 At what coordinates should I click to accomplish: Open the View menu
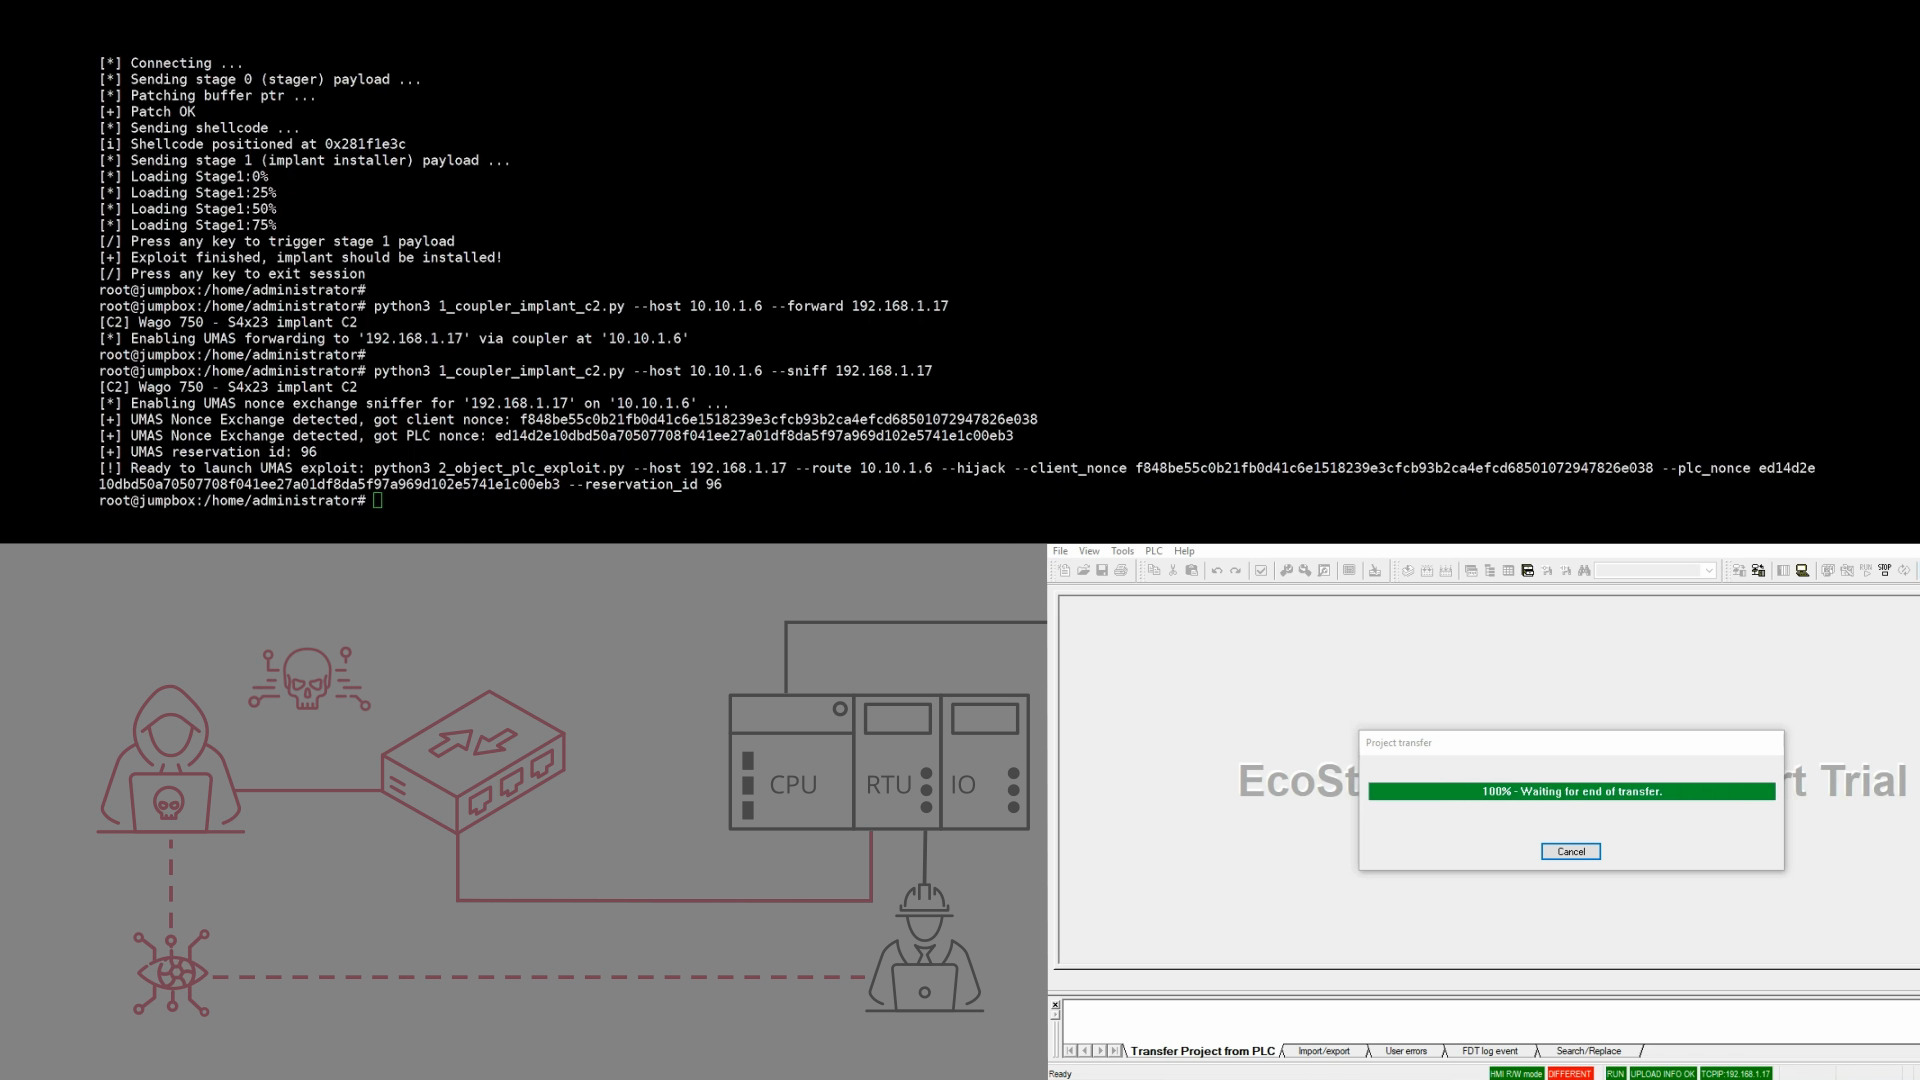coord(1089,551)
